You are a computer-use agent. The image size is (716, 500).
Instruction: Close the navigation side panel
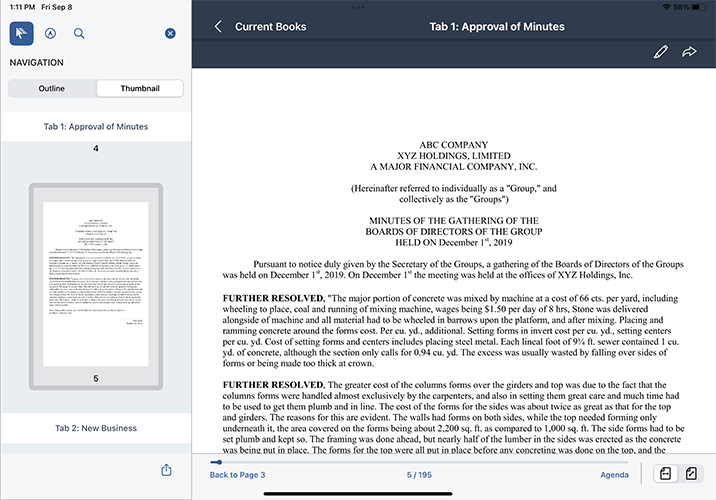point(170,34)
